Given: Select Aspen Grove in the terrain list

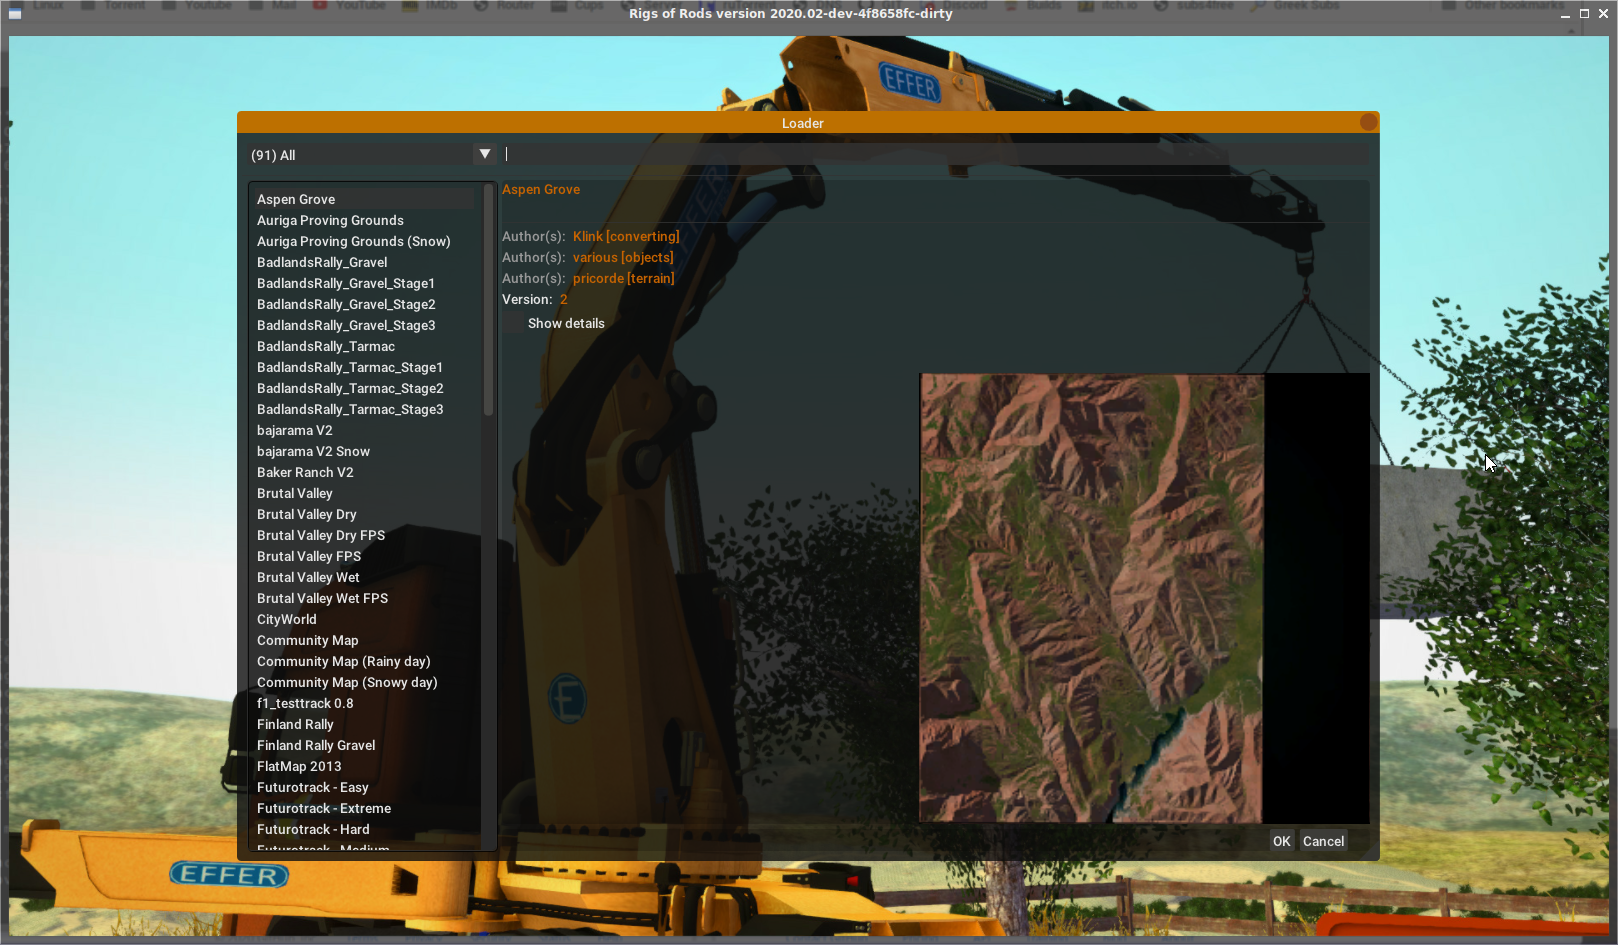Looking at the screenshot, I should coord(365,199).
